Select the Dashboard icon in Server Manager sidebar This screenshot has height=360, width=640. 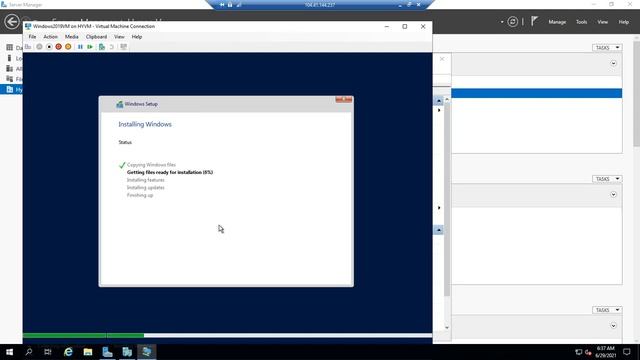click(9, 48)
